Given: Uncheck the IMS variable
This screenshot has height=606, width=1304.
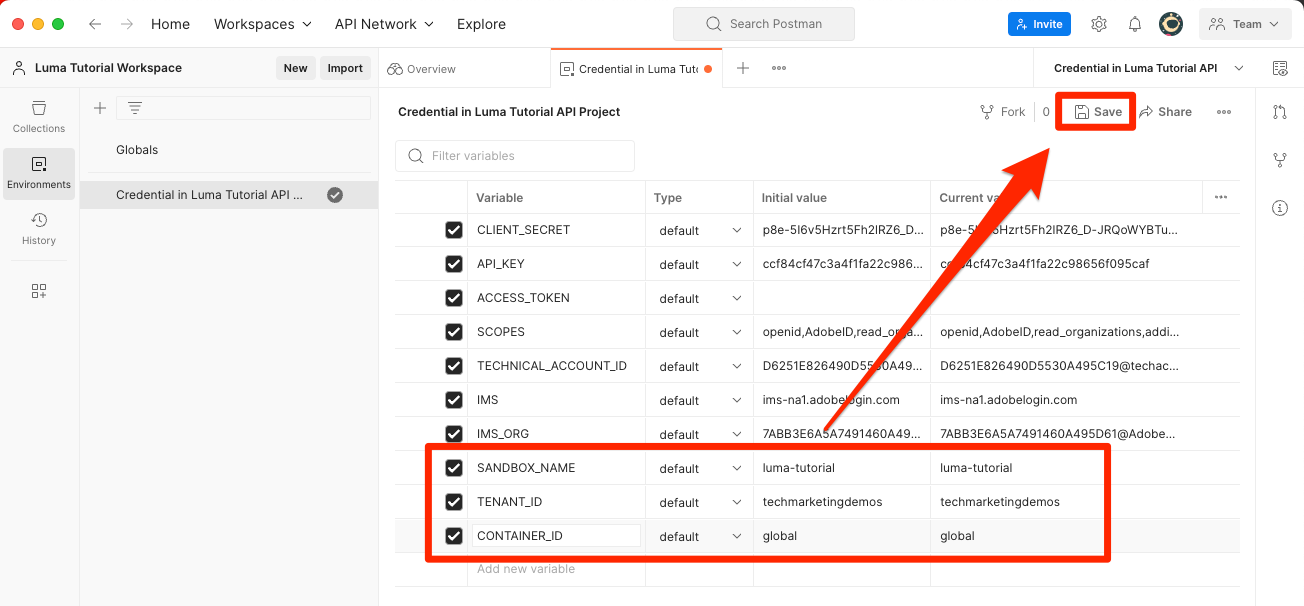Looking at the screenshot, I should [x=454, y=400].
